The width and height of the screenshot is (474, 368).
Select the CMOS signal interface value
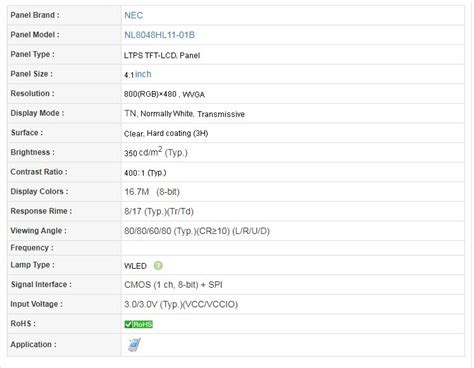pyautogui.click(x=173, y=285)
